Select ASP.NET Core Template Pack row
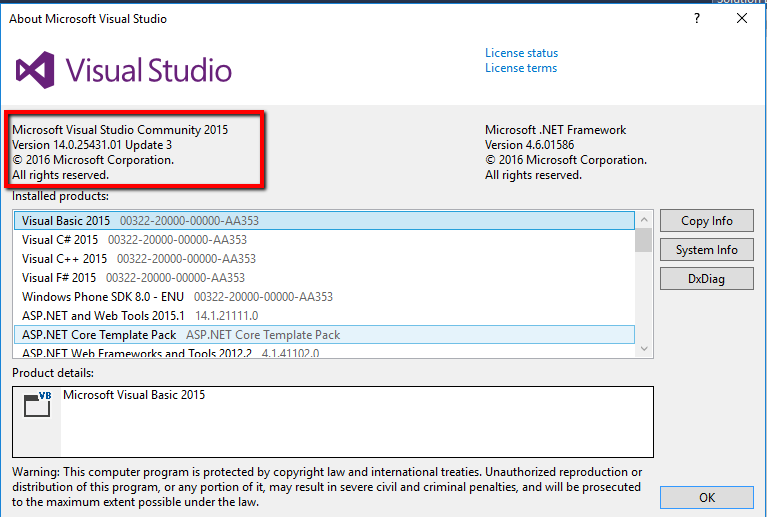Screen dimensions: 767x517 click(x=324, y=335)
